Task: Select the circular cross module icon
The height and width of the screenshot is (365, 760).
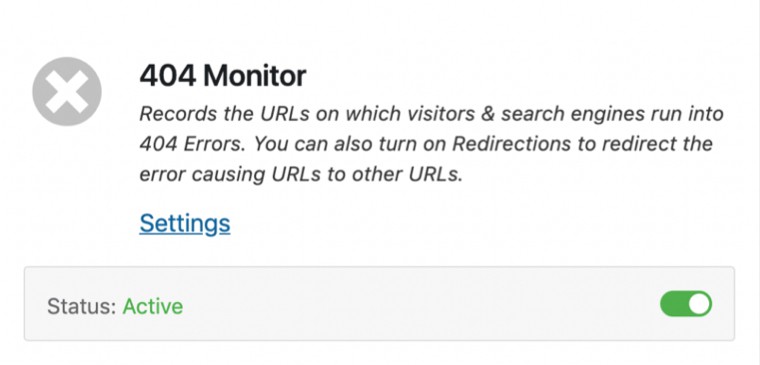Action: point(67,92)
